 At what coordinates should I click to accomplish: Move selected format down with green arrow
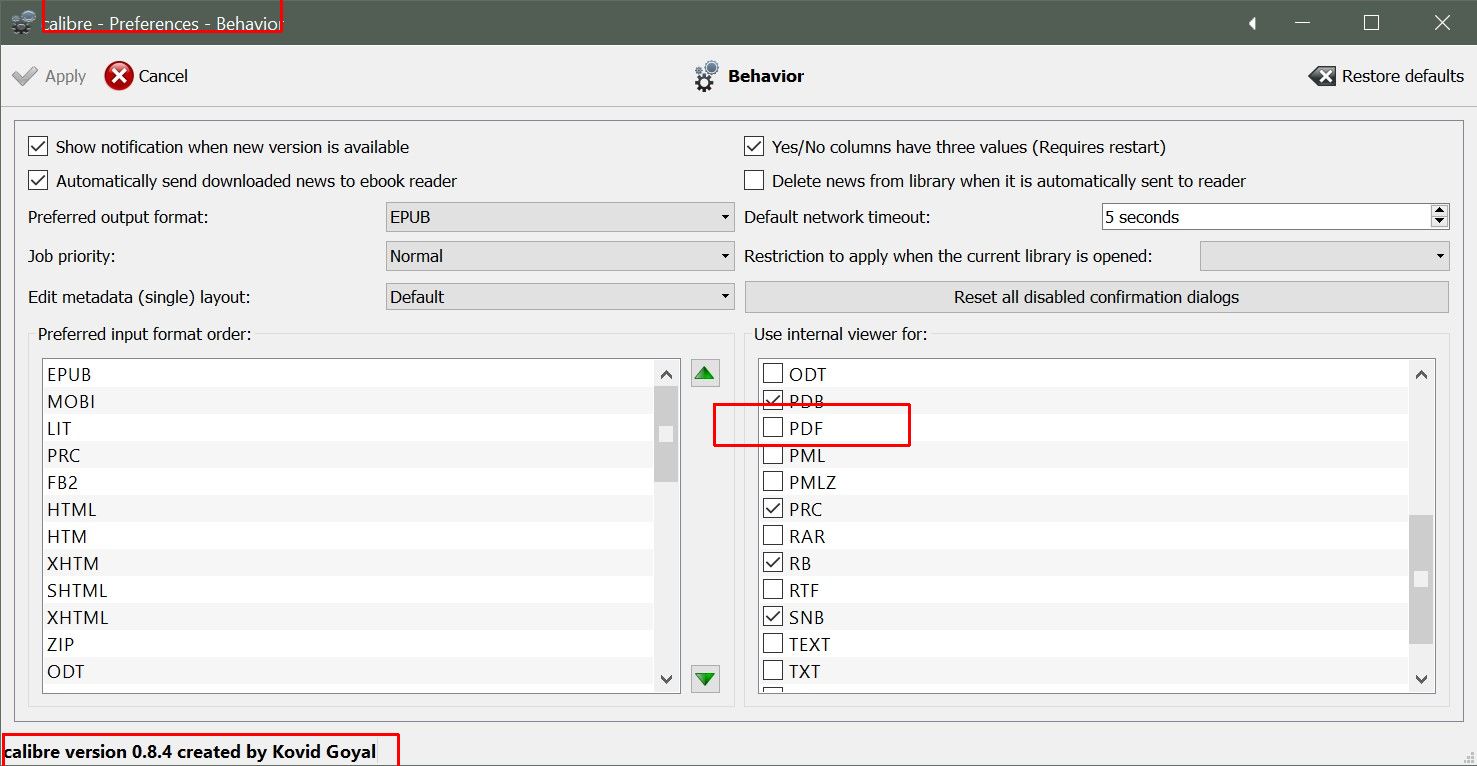point(705,679)
